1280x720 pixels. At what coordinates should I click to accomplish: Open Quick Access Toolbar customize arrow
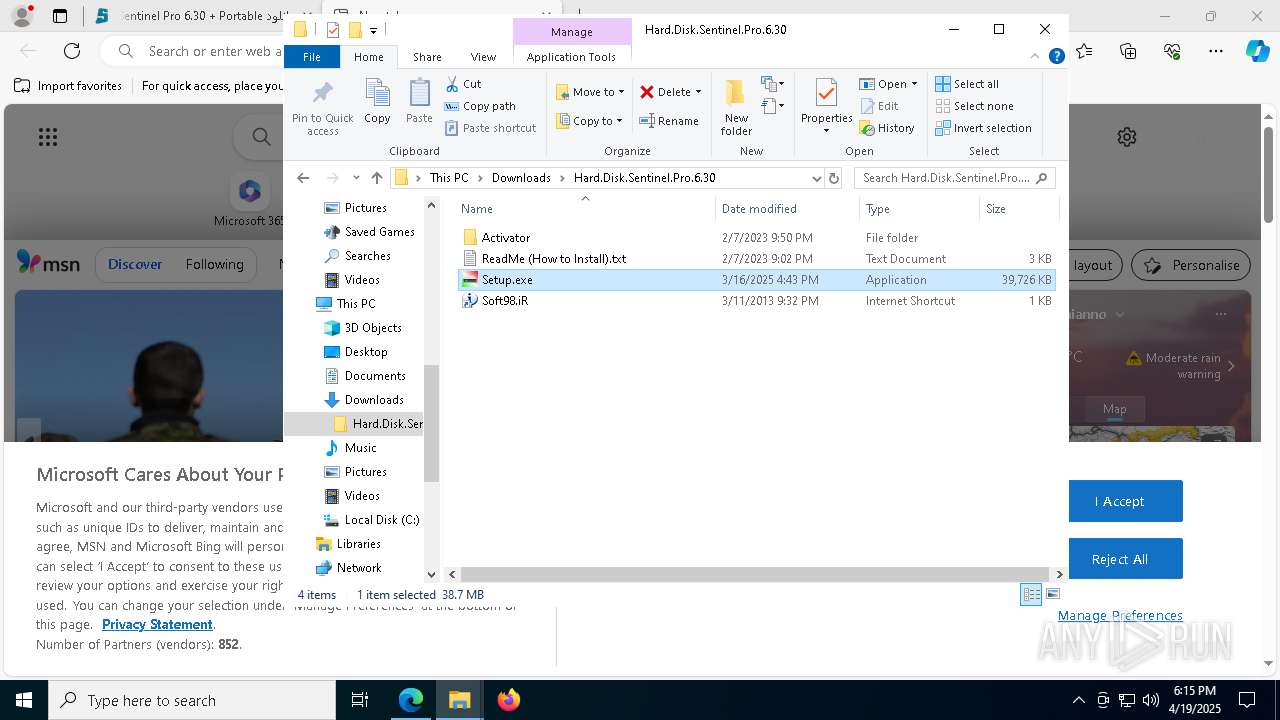tap(373, 30)
